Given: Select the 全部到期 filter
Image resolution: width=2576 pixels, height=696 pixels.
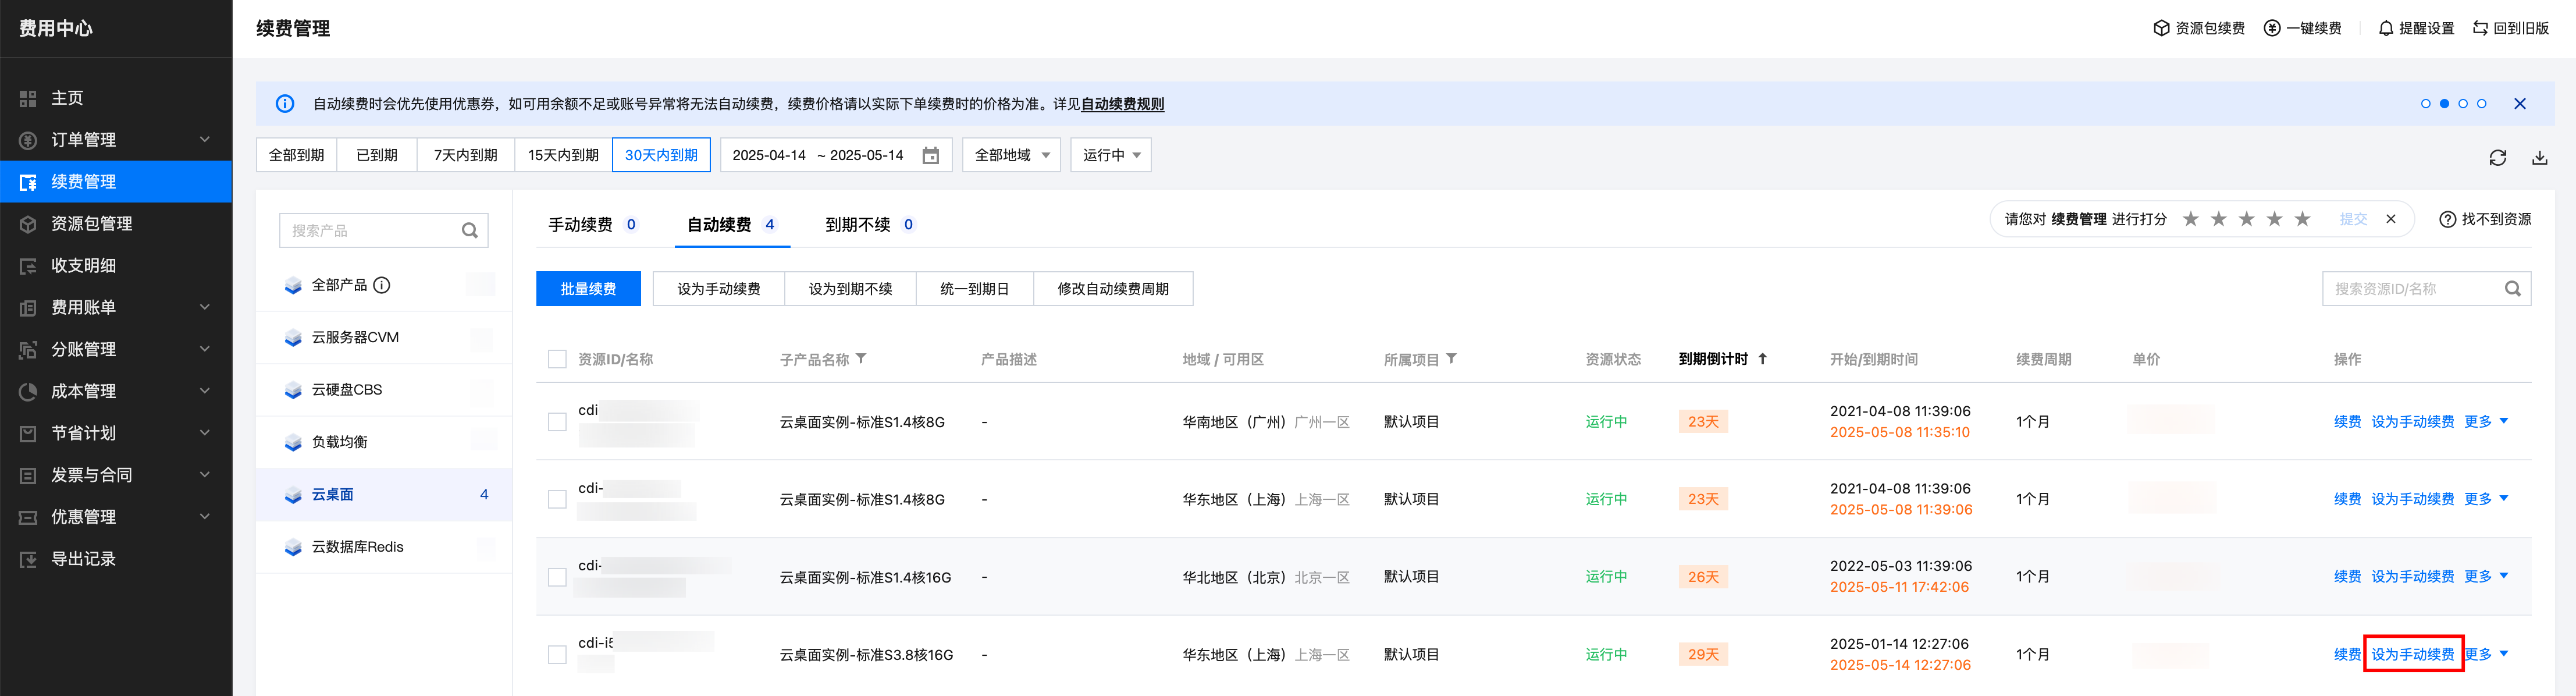Looking at the screenshot, I should click(x=297, y=155).
